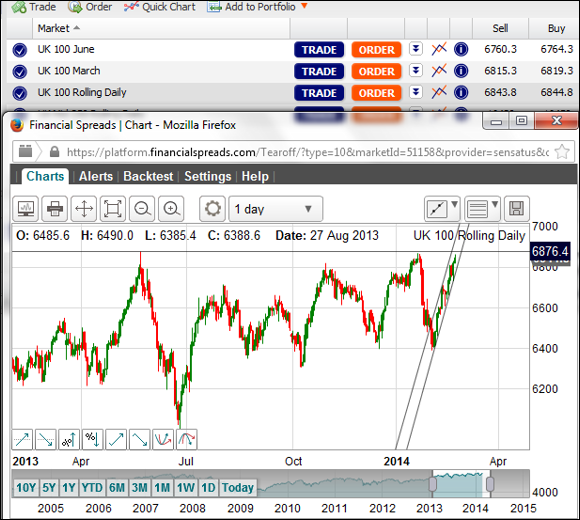Expand the UK 100 June row options arrow
This screenshot has height=520, width=580.
[416, 49]
